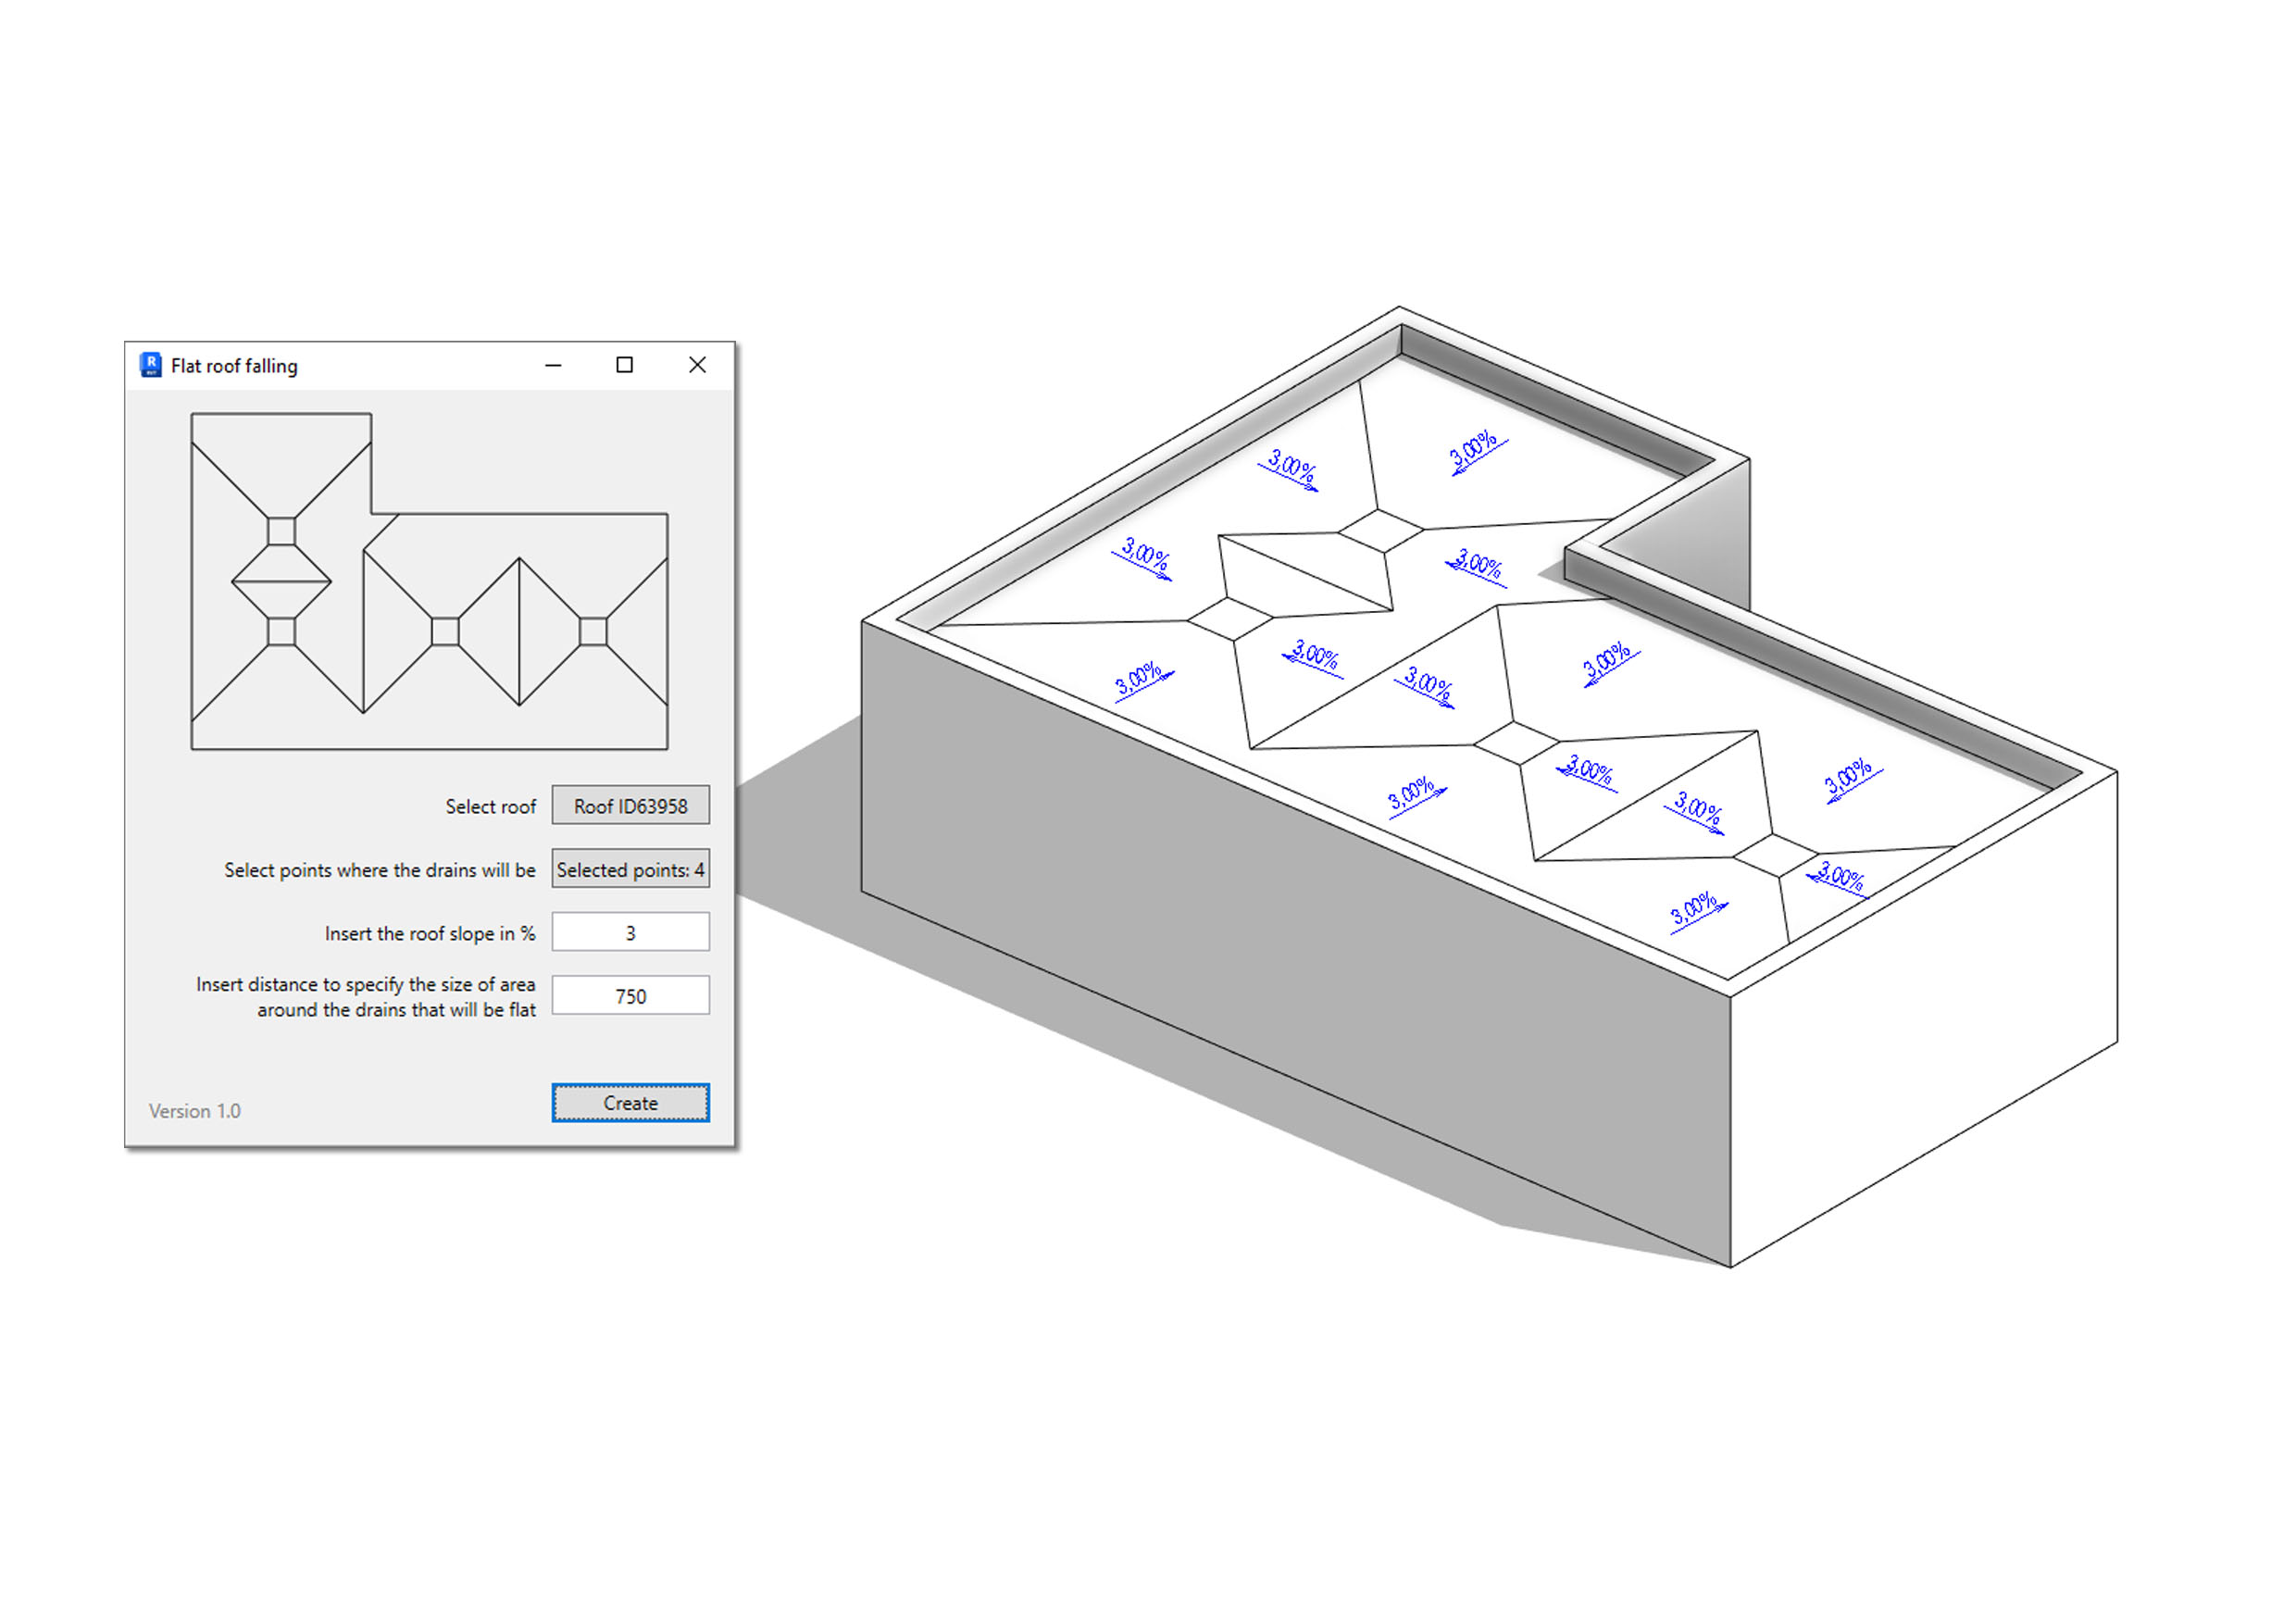Click the lower-left drain square in roof preview

(282, 632)
